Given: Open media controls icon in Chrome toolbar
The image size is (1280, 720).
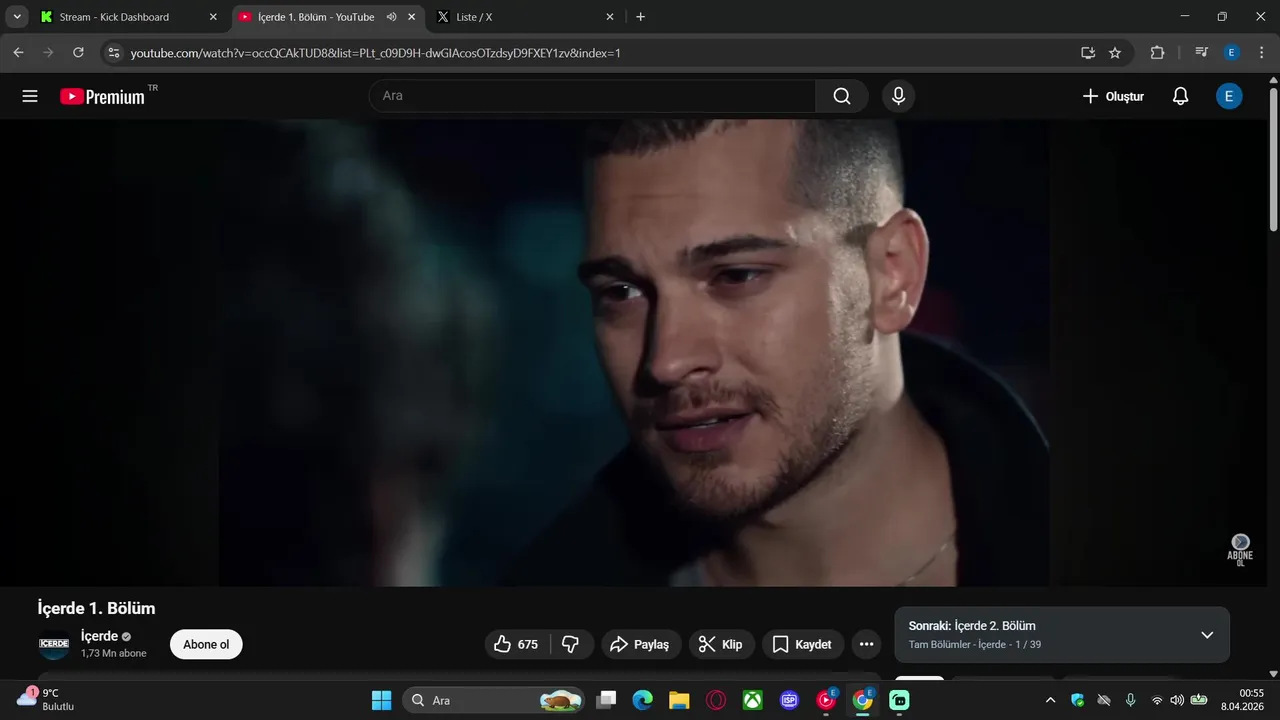Looking at the screenshot, I should pos(1201,53).
